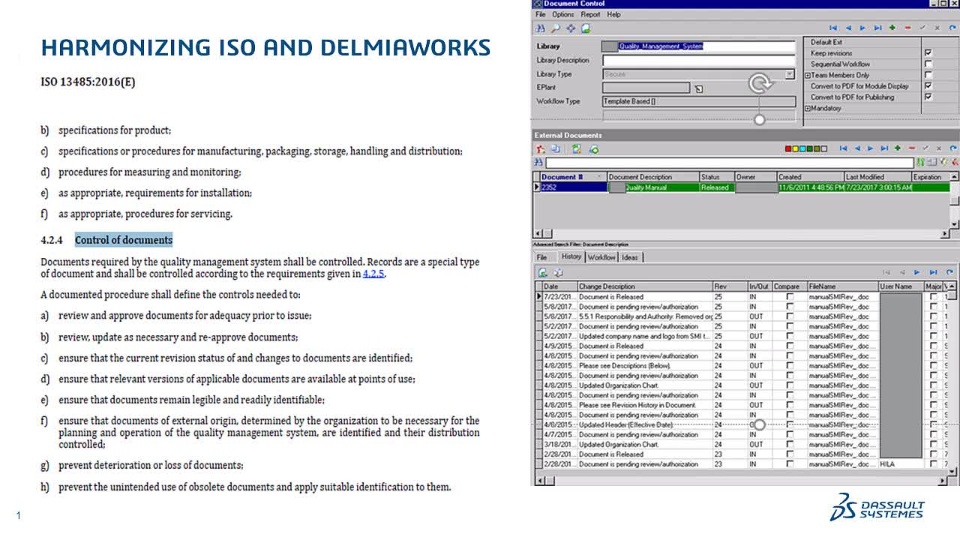This screenshot has width=960, height=540.
Task: Refresh the History list
Action: [x=950, y=272]
